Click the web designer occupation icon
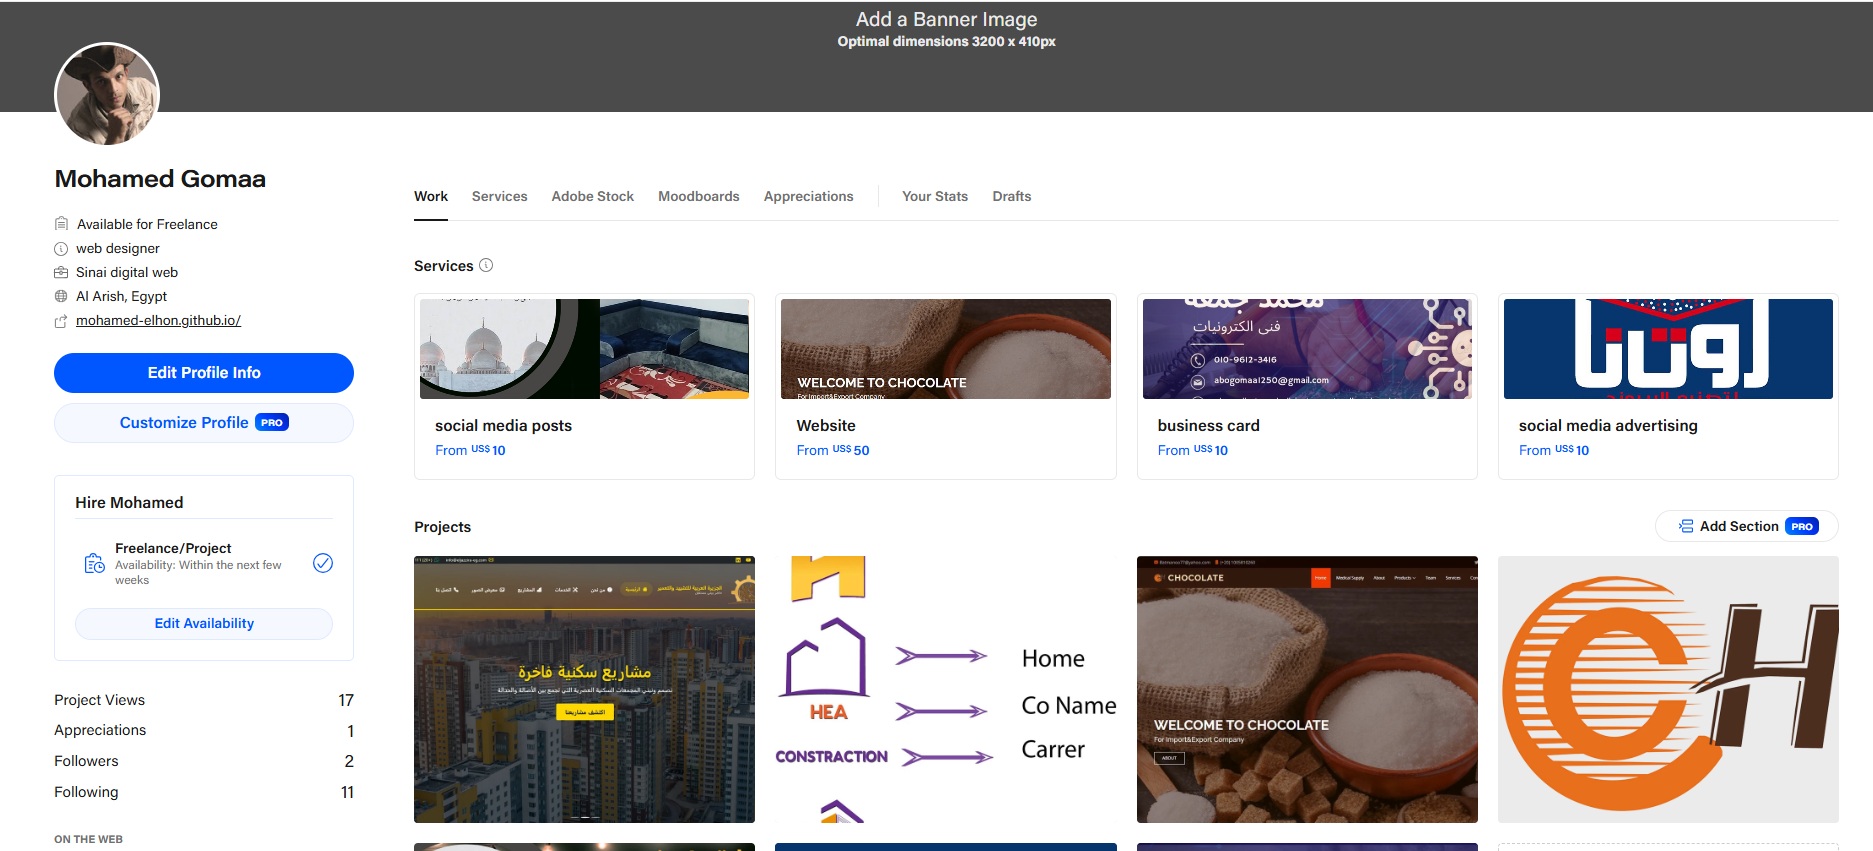 click(61, 248)
